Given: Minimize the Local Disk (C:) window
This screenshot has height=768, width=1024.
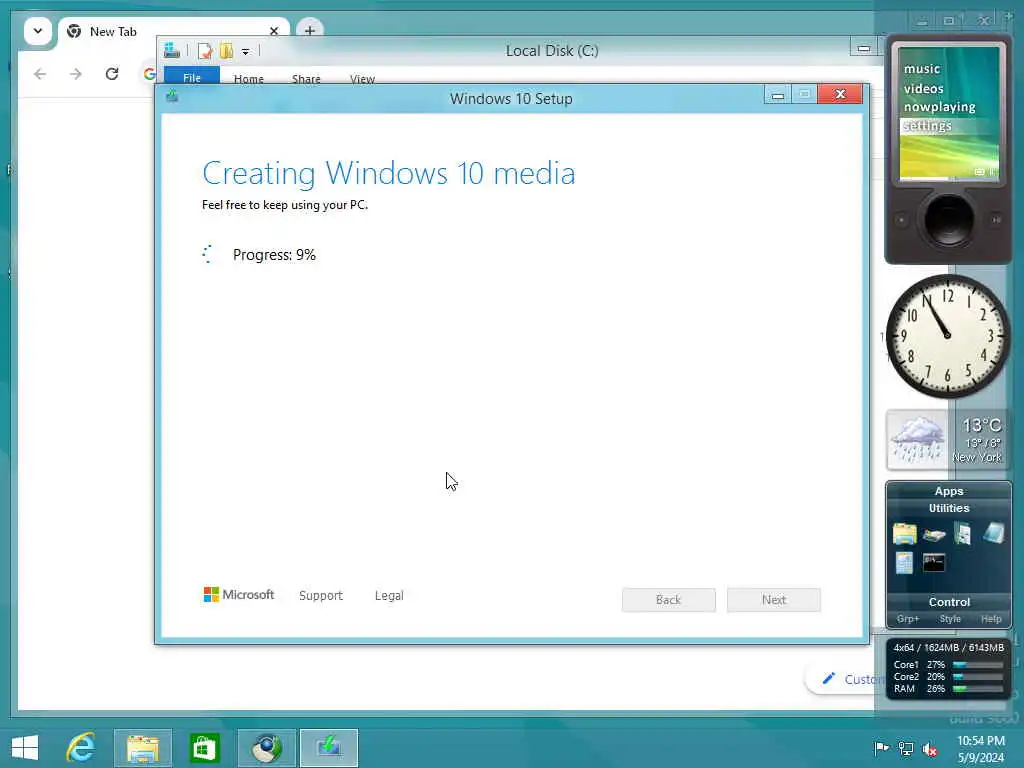Looking at the screenshot, I should coord(863,48).
